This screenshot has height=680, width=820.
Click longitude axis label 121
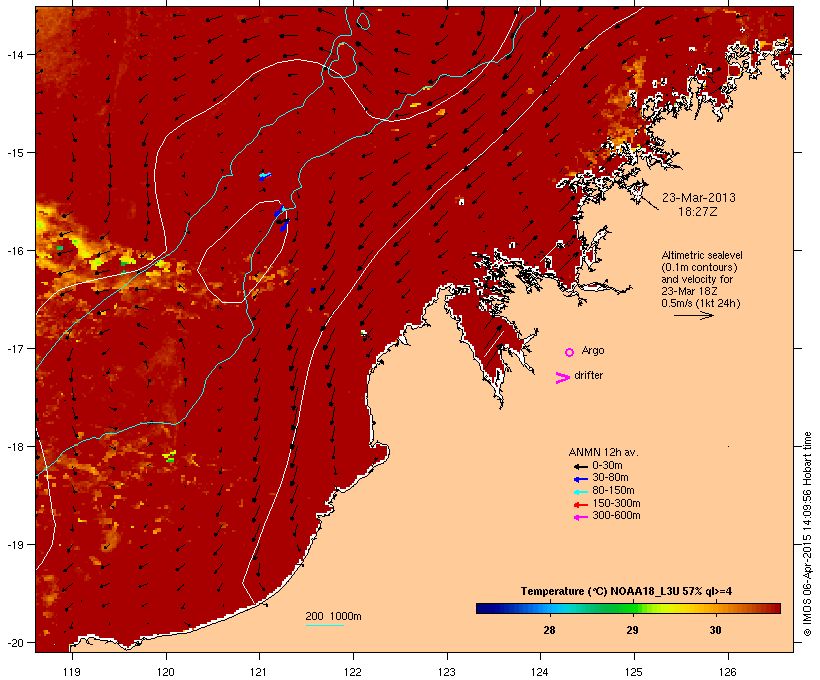(259, 672)
